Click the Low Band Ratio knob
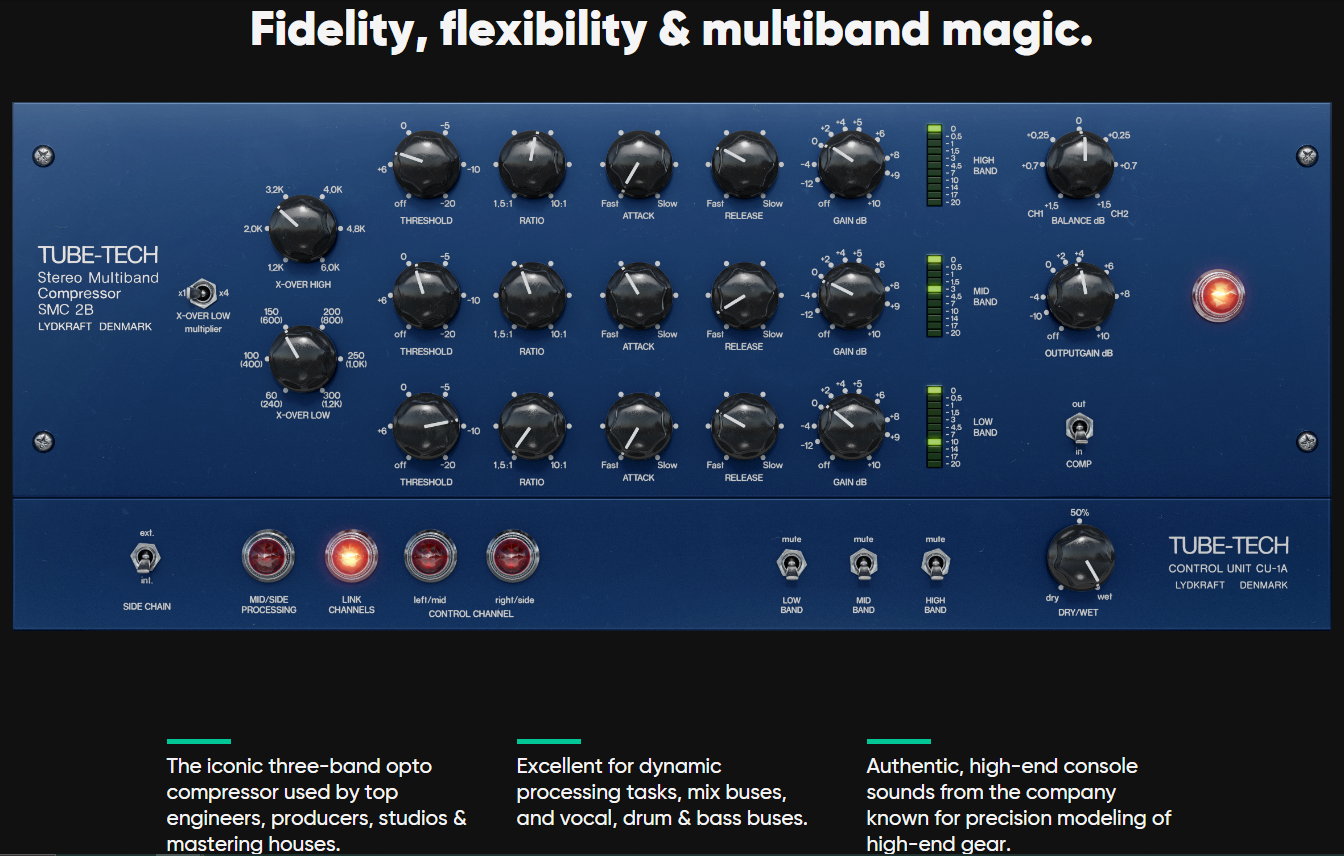Viewport: 1344px width, 856px height. point(531,426)
